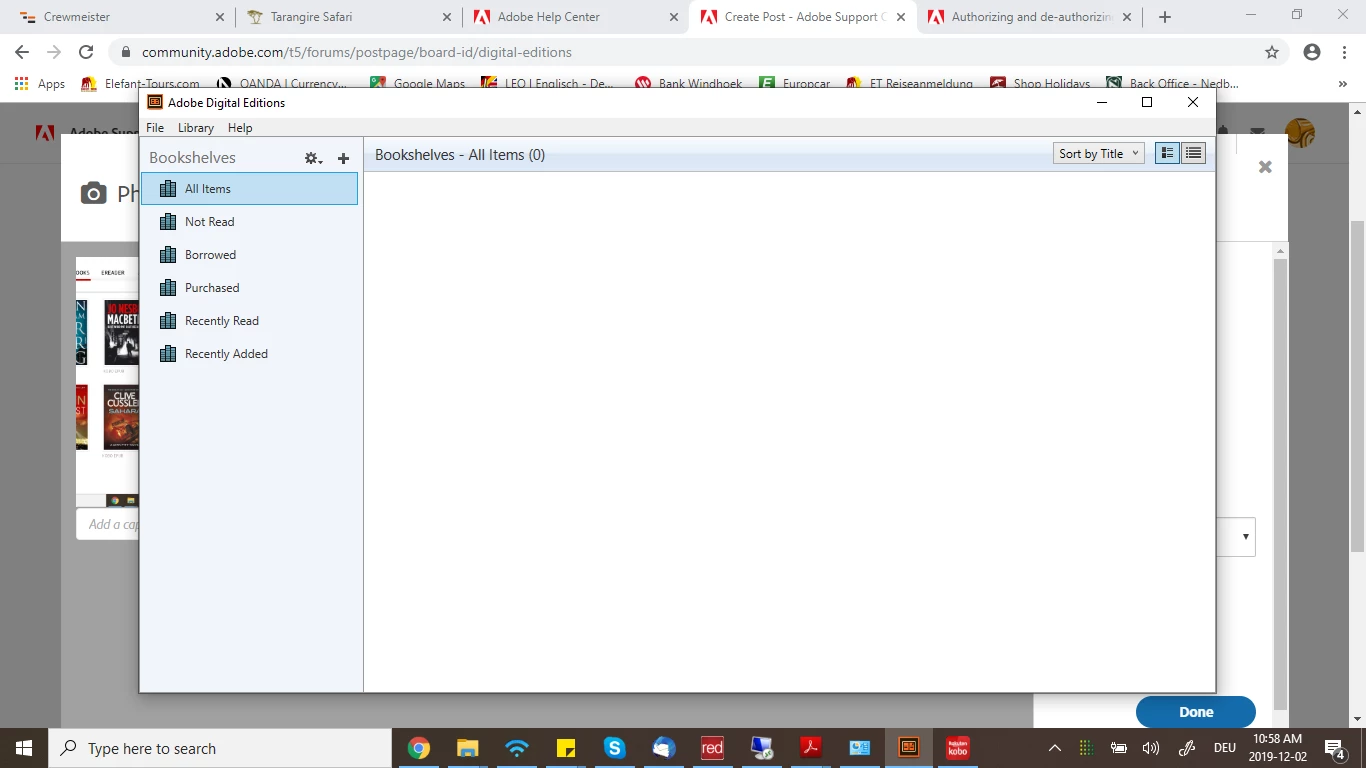Viewport: 1366px width, 768px height.
Task: Switch to list view in Digital Editions
Action: tap(1193, 153)
